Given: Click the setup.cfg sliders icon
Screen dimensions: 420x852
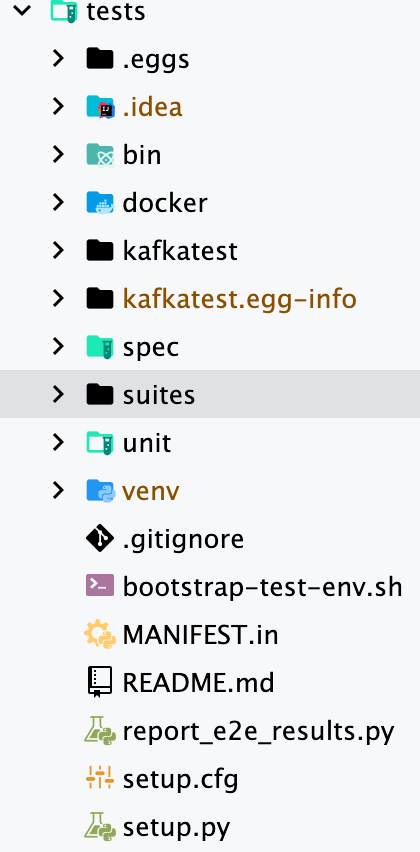Looking at the screenshot, I should click(100, 779).
